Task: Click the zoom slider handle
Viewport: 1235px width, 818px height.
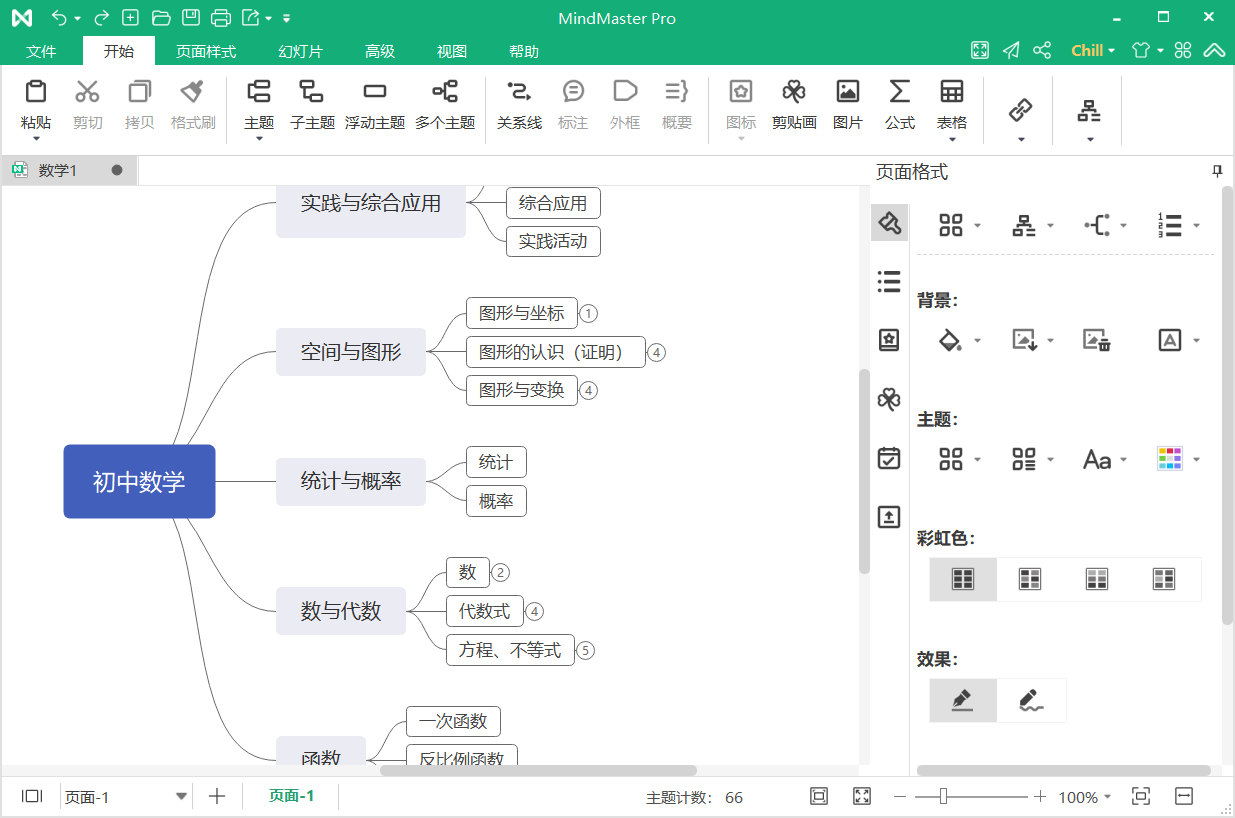Action: coord(943,796)
